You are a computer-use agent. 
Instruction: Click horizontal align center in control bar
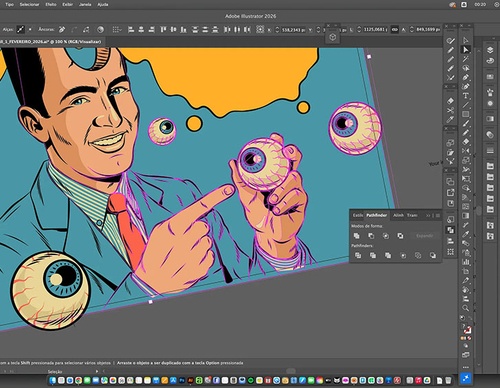(x=141, y=30)
